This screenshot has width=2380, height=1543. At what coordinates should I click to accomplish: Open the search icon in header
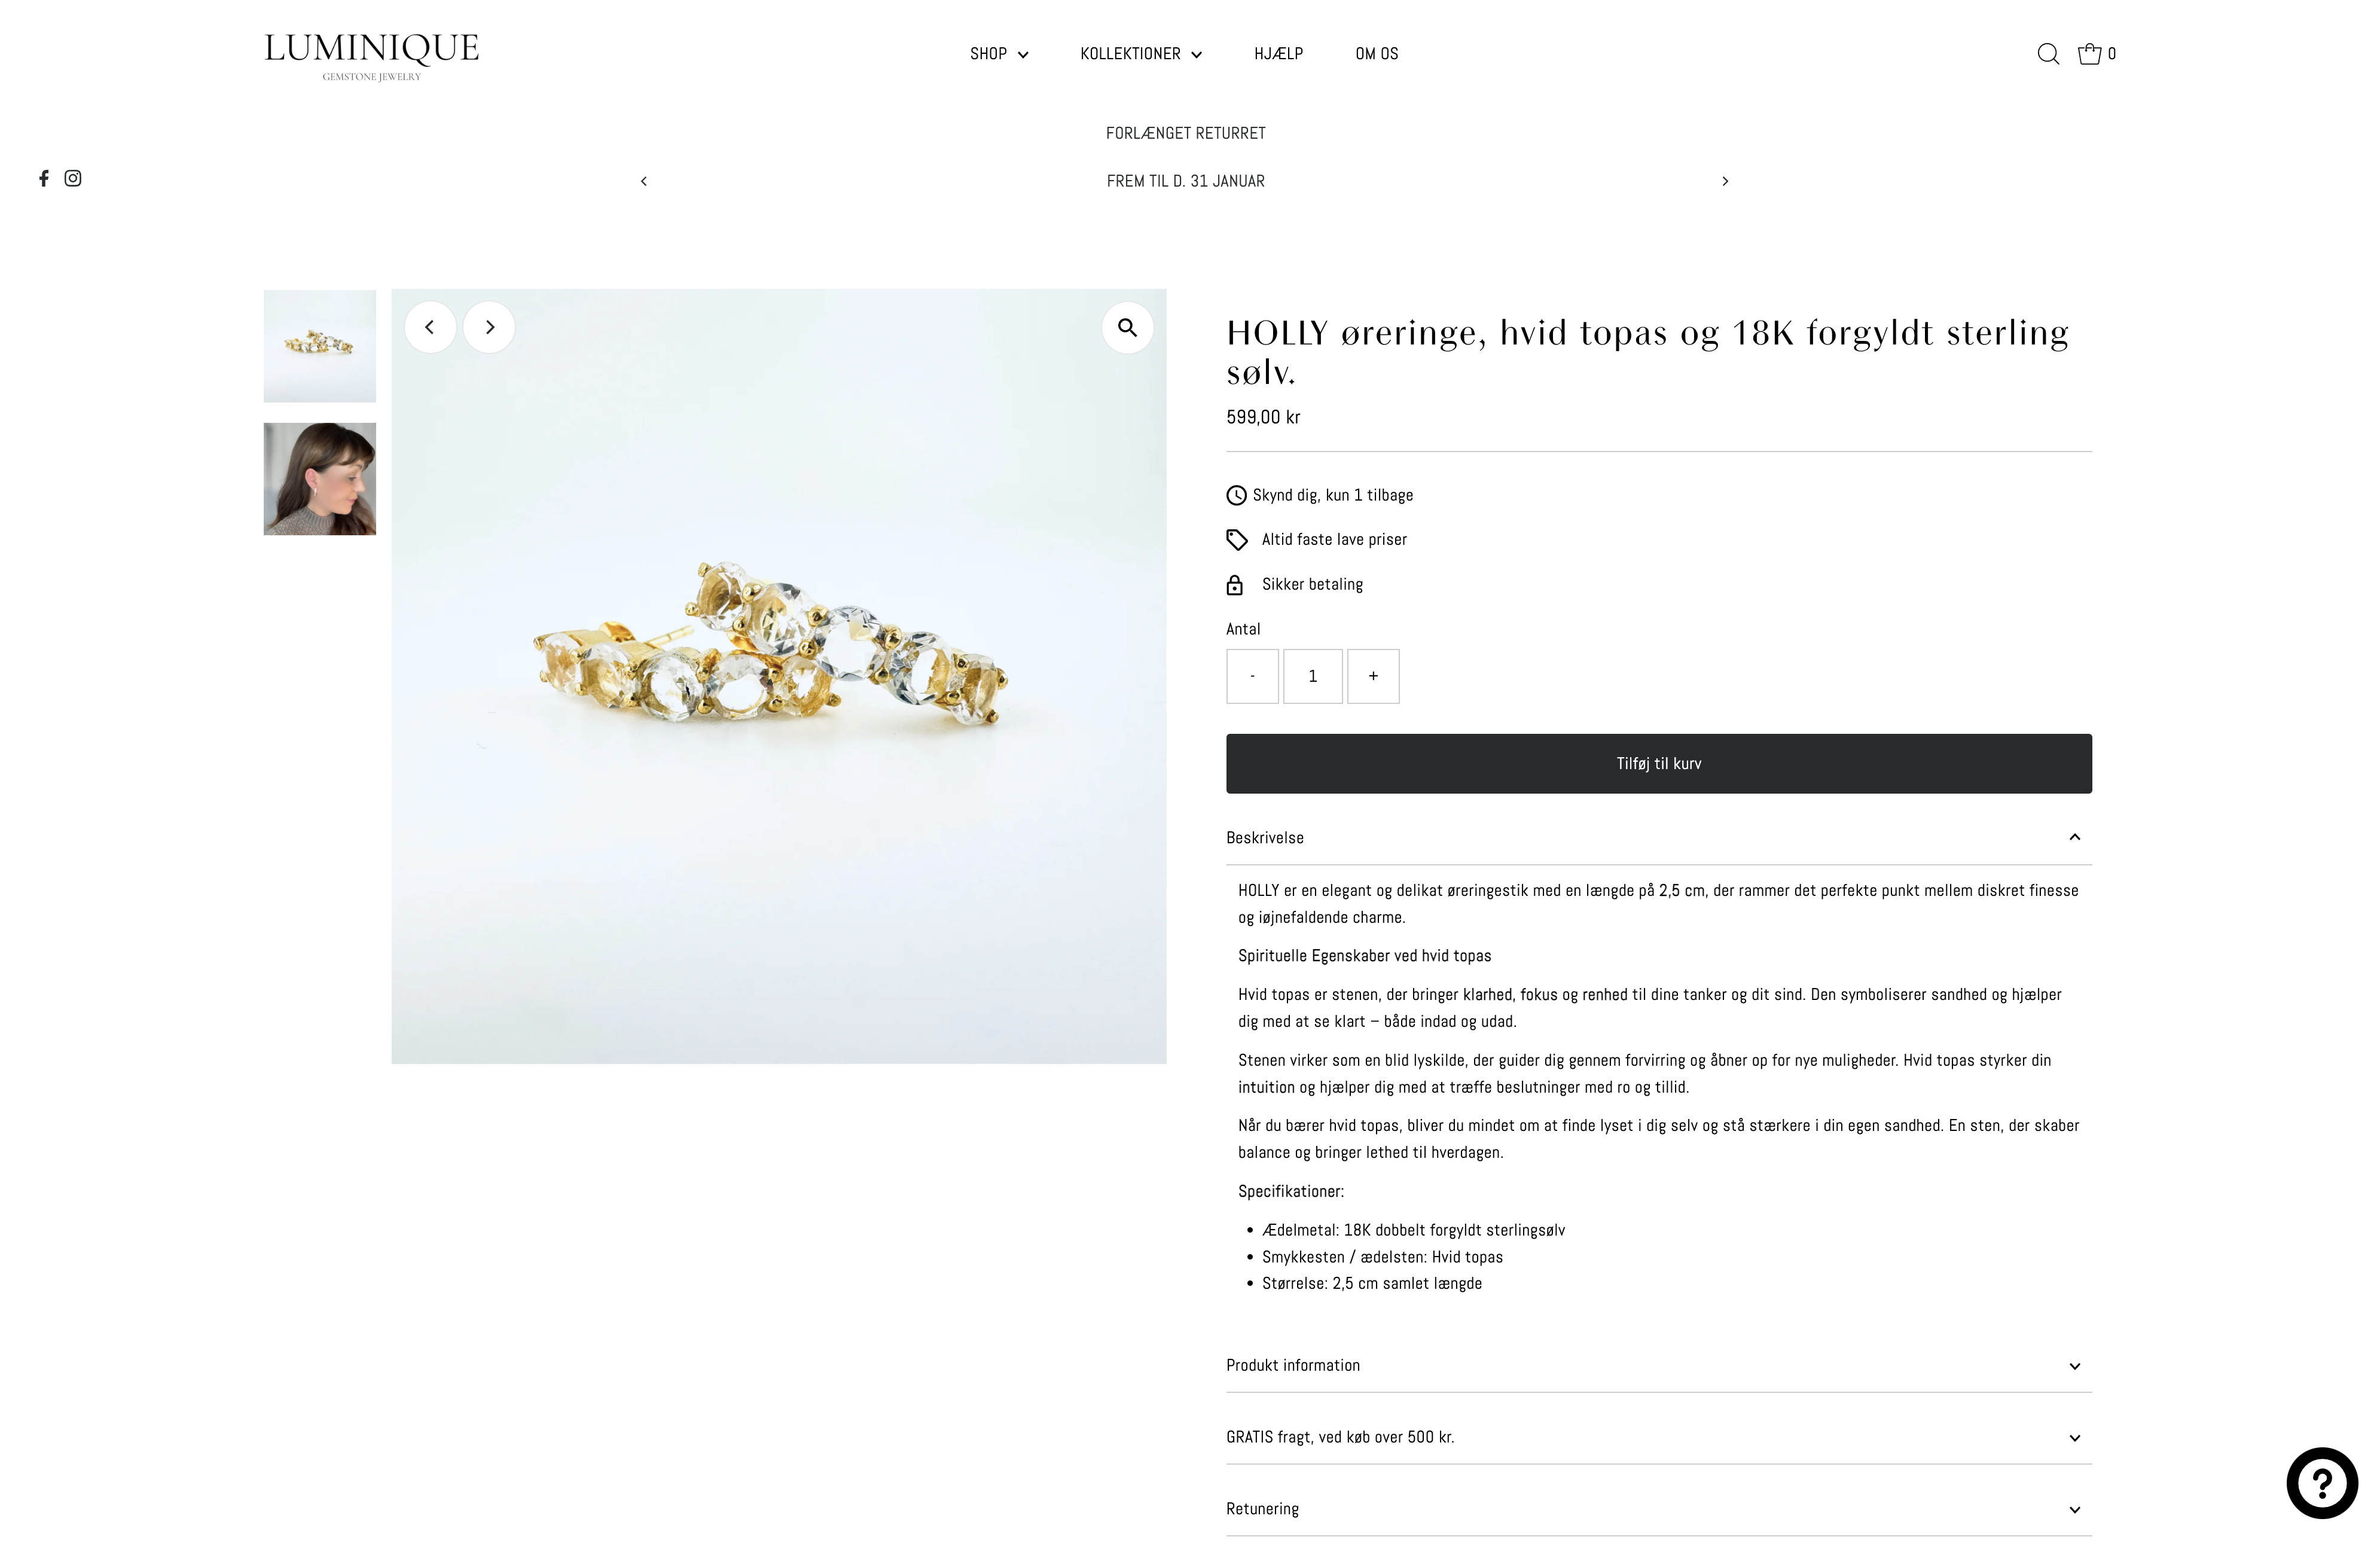click(2047, 54)
